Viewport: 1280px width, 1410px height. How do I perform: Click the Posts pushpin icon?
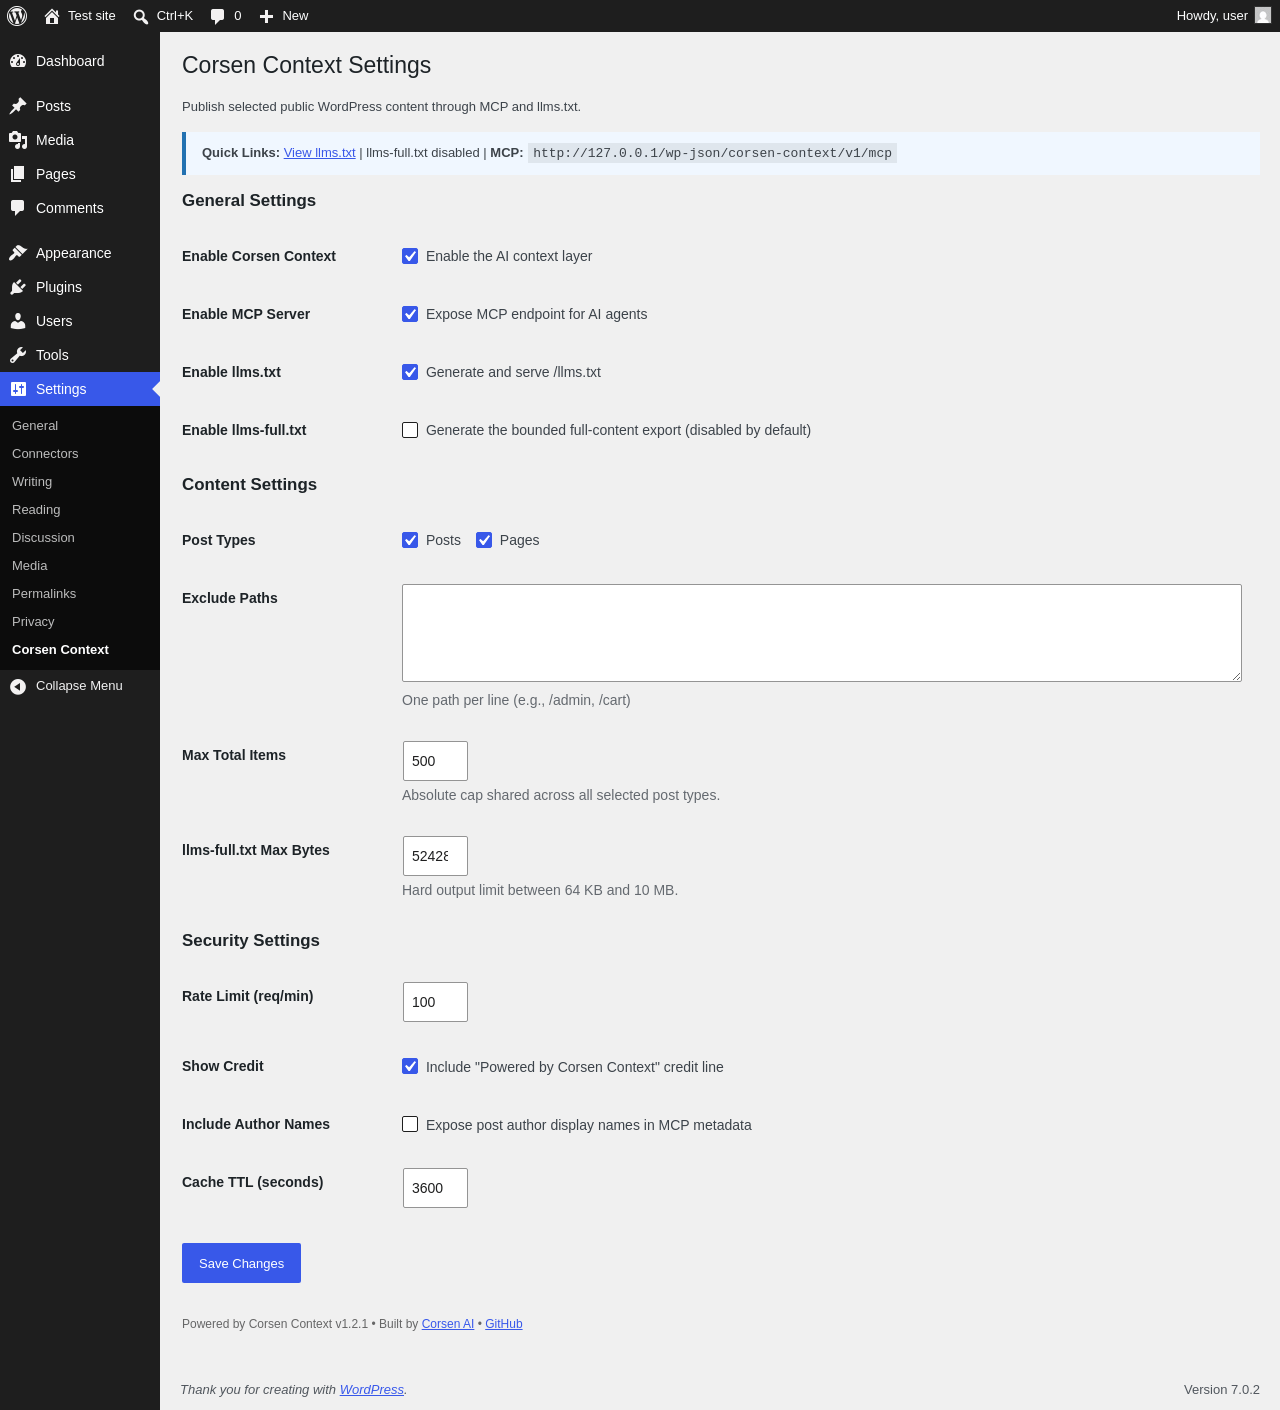[x=18, y=106]
